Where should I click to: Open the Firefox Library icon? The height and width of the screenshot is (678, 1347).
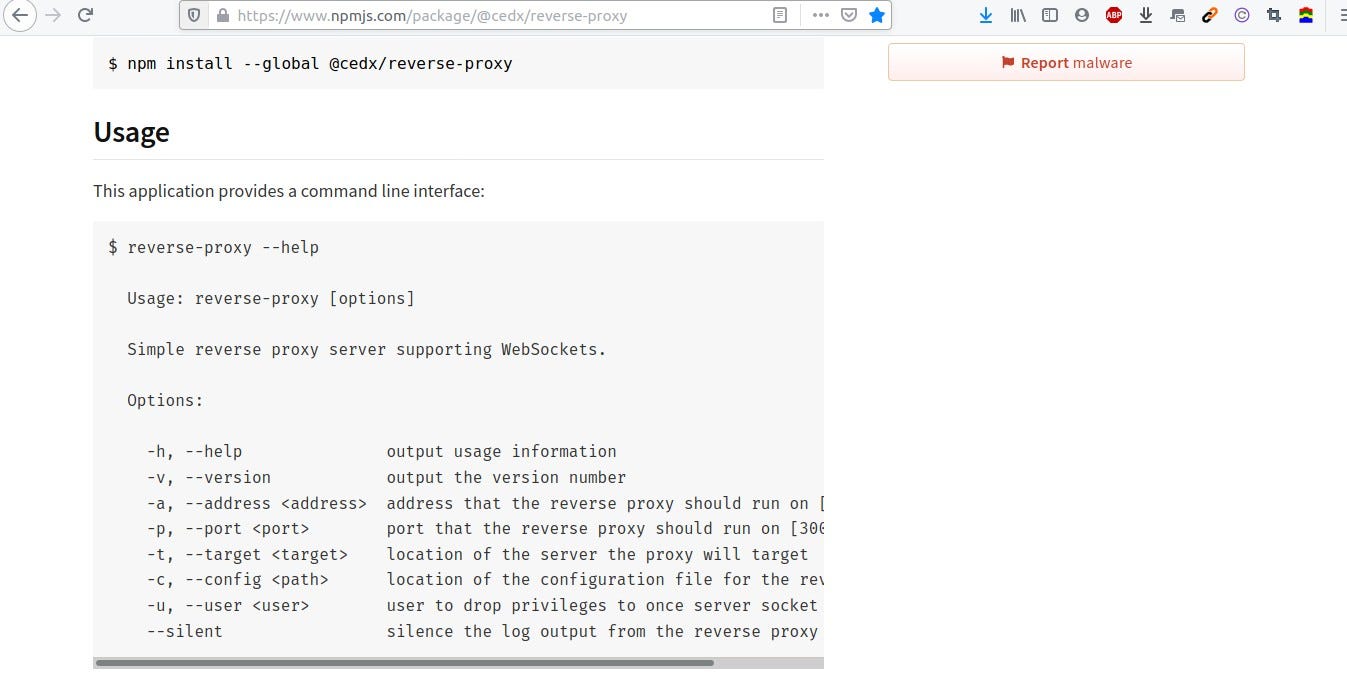point(1018,15)
